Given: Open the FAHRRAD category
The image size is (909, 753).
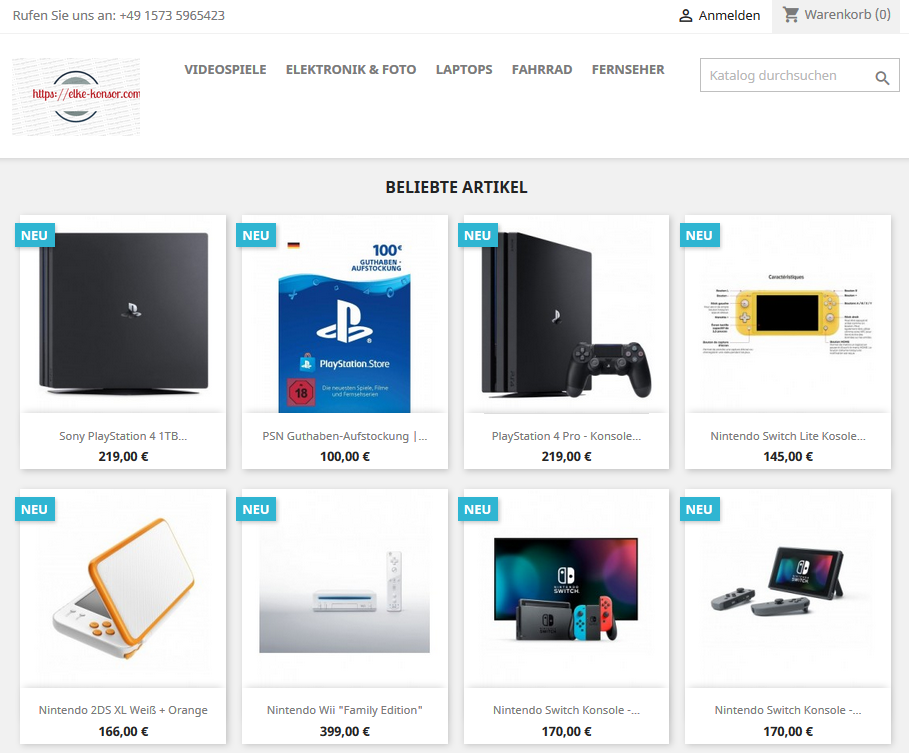Looking at the screenshot, I should 541,70.
